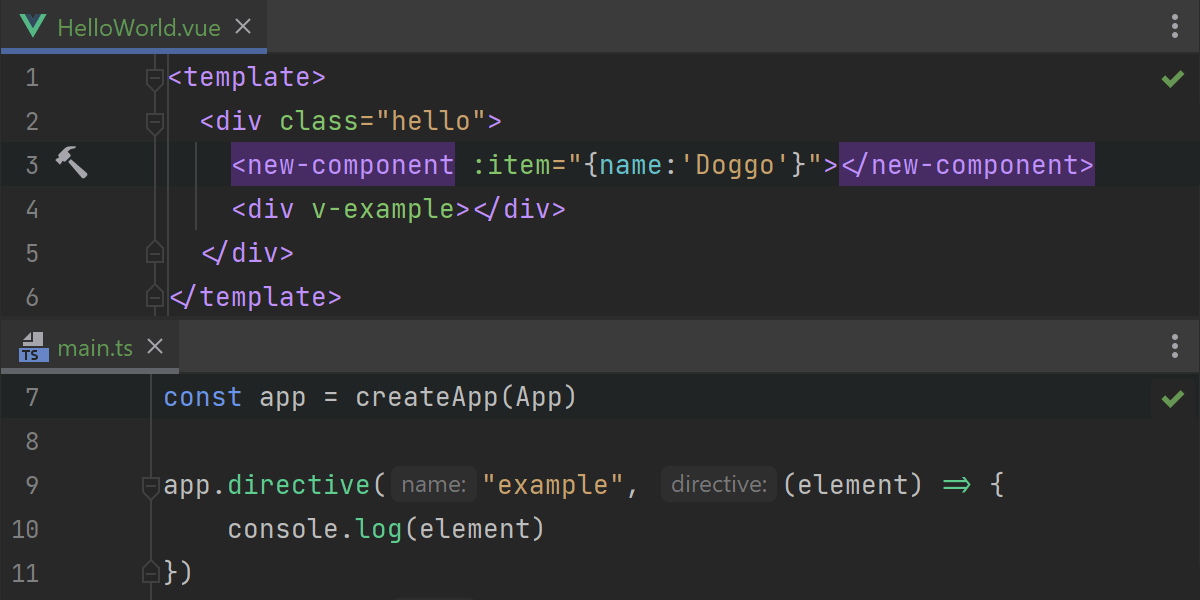Click the Vue logo icon on HelloWorld.vue tab
This screenshot has height=600, width=1200.
[x=33, y=27]
